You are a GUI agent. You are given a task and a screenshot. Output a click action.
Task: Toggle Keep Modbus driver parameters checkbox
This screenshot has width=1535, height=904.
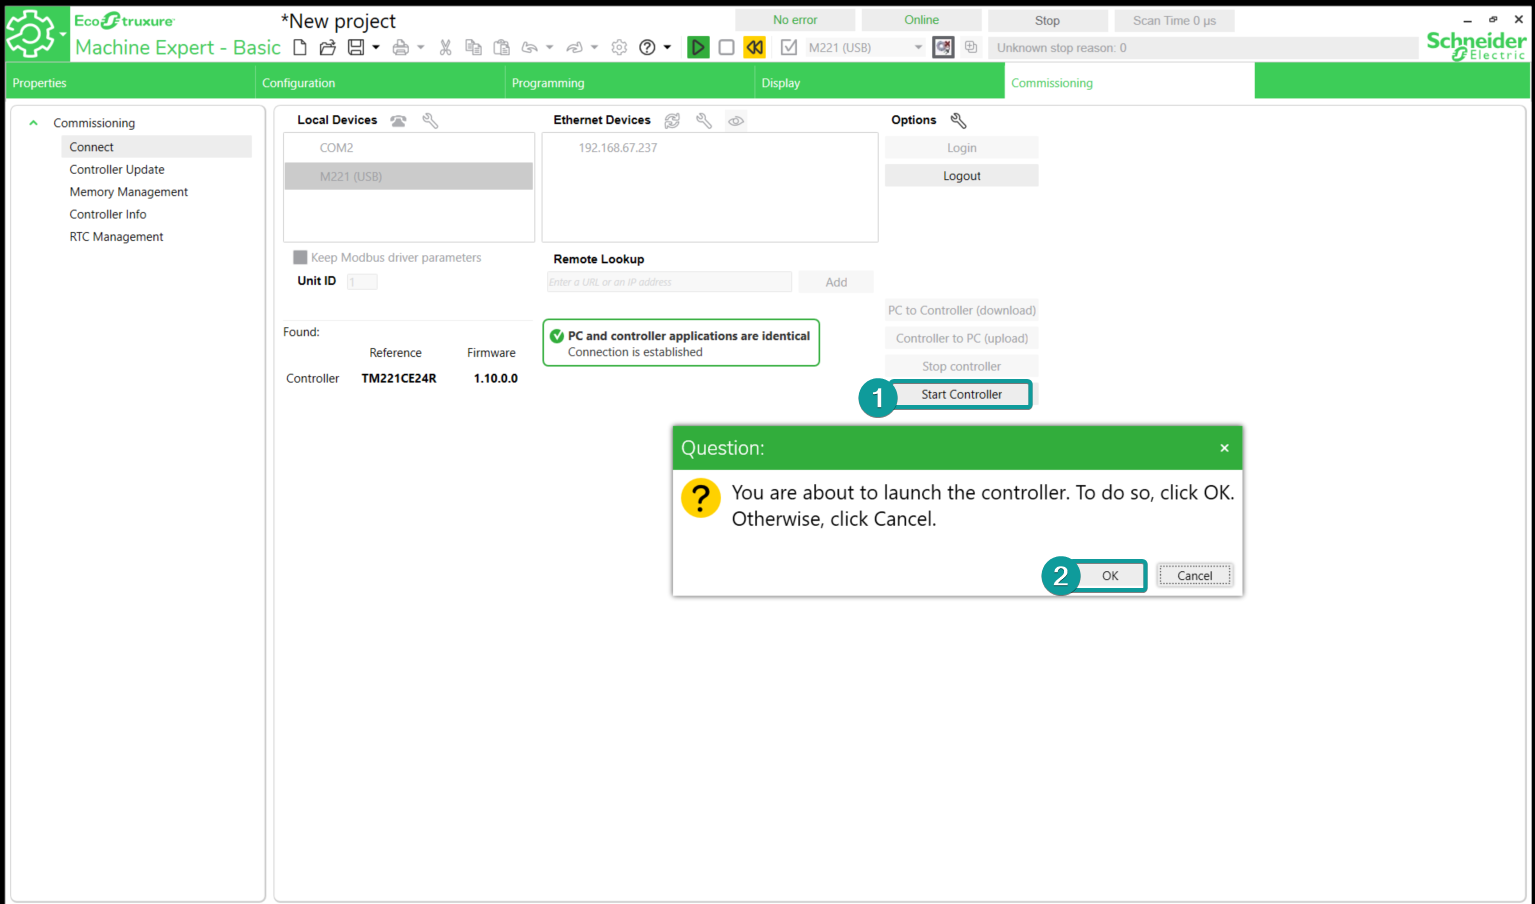300,257
